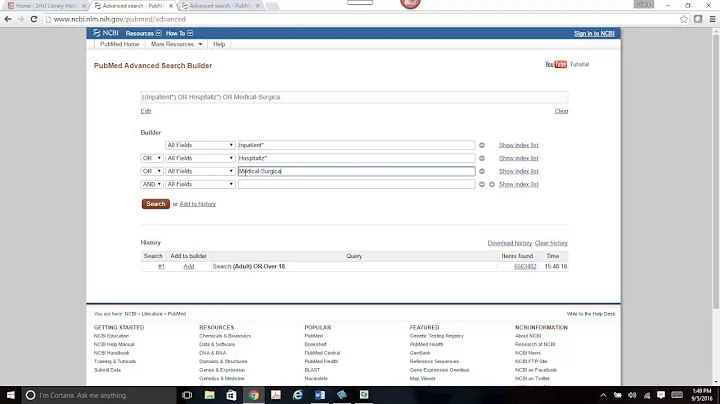Change OR operator on Hospitaliz* row
720x404 pixels.
click(152, 158)
